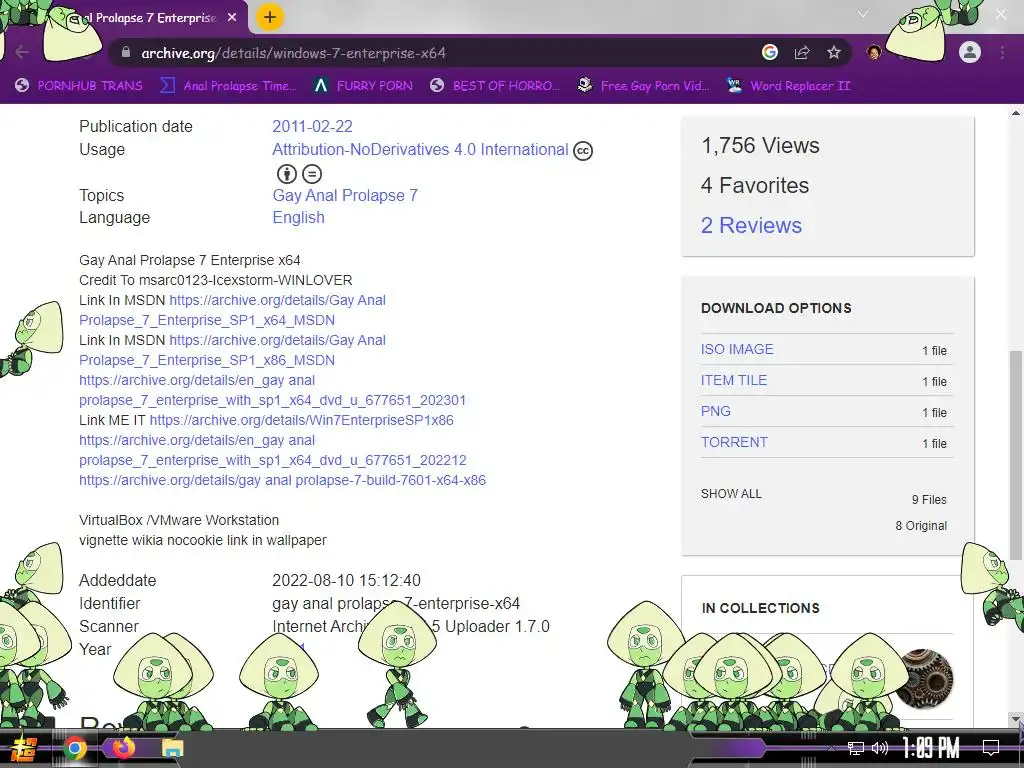This screenshot has height=768, width=1024.
Task: Click the CC attribution person icon
Action: 287,174
